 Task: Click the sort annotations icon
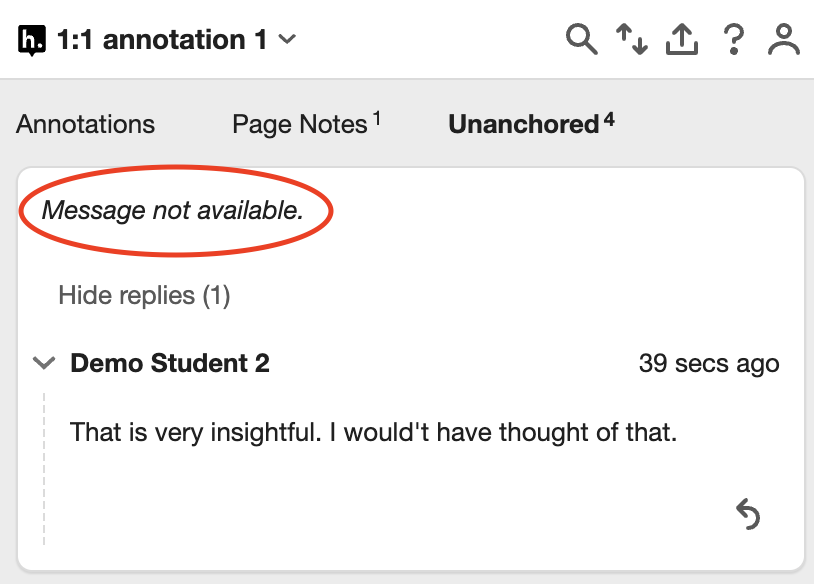click(632, 39)
